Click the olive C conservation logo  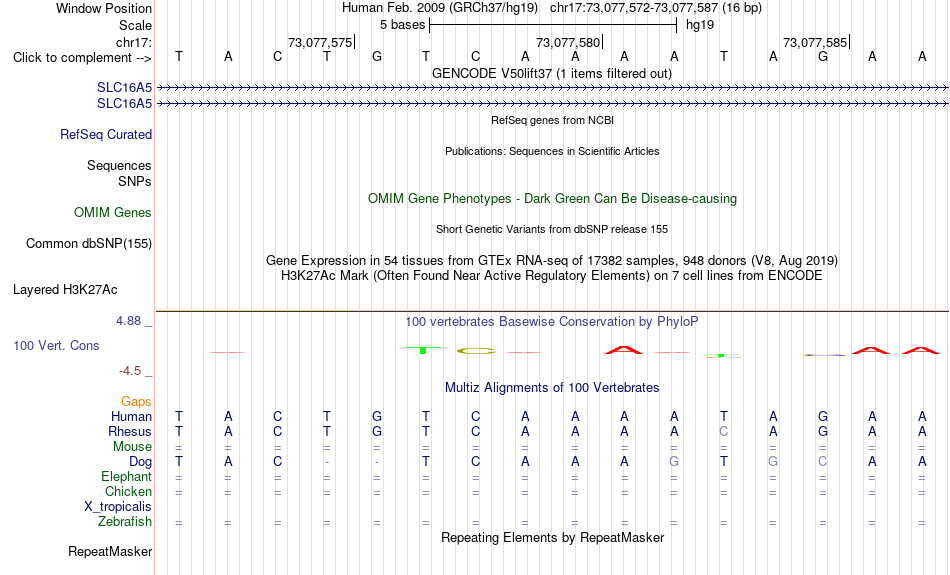pos(476,351)
